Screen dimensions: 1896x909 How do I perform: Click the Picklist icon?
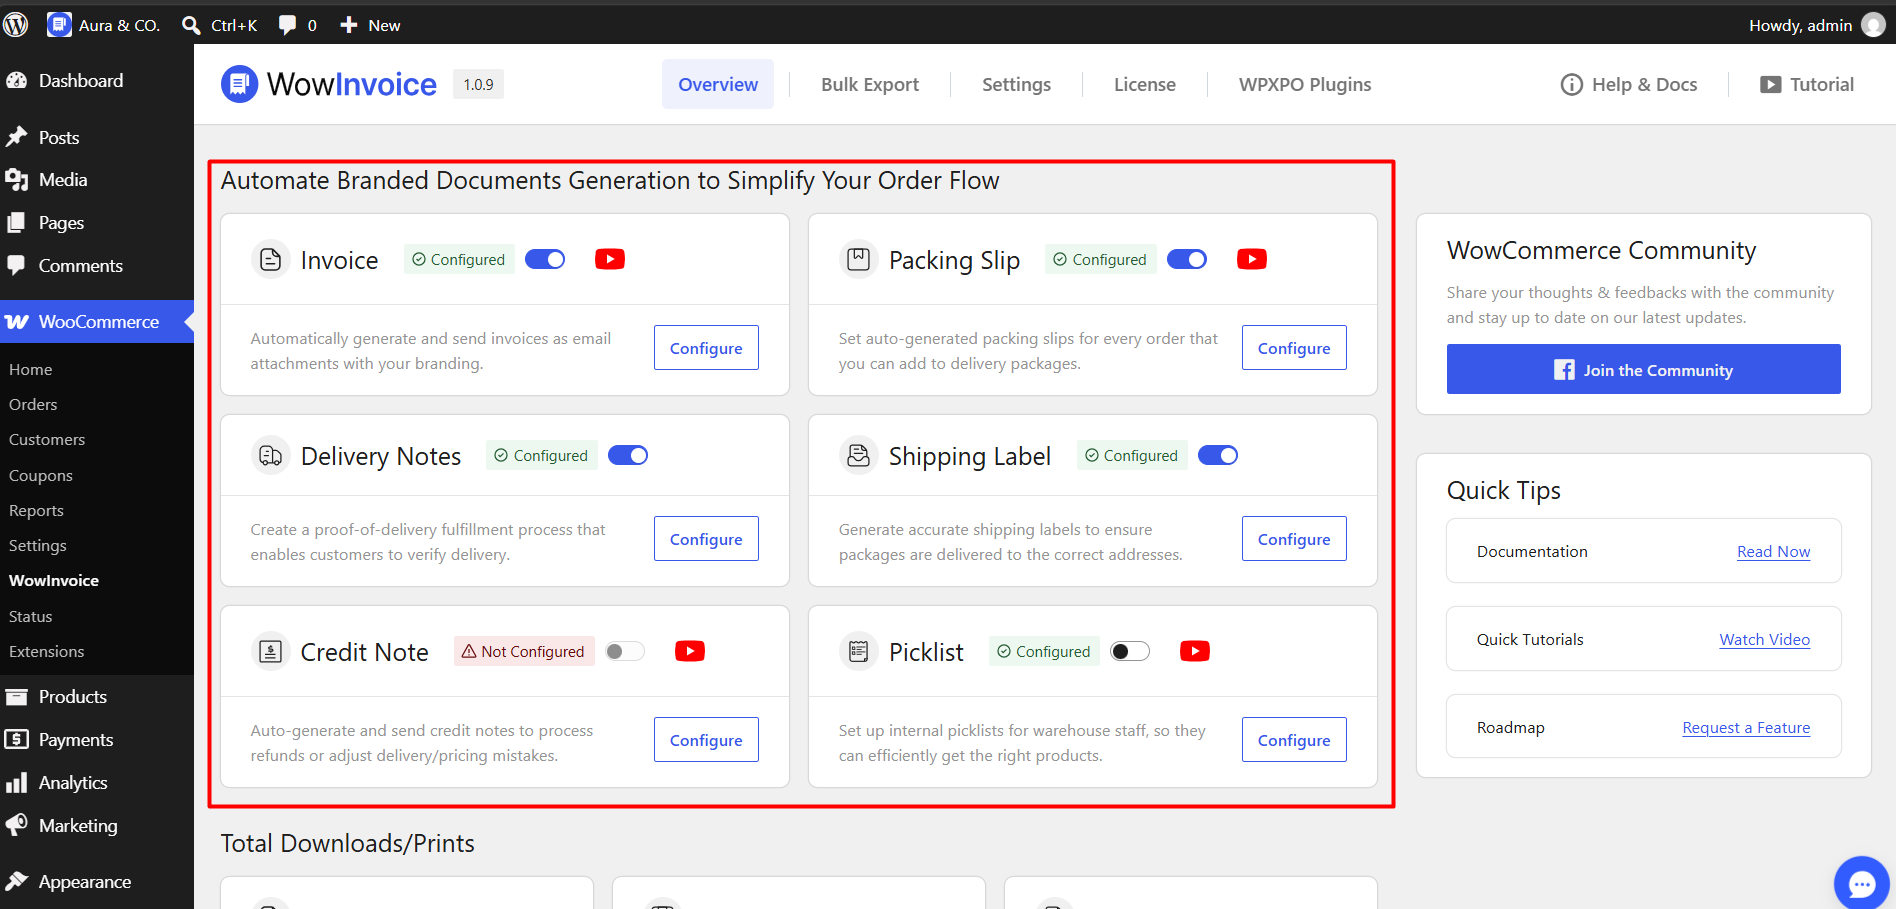coord(858,652)
